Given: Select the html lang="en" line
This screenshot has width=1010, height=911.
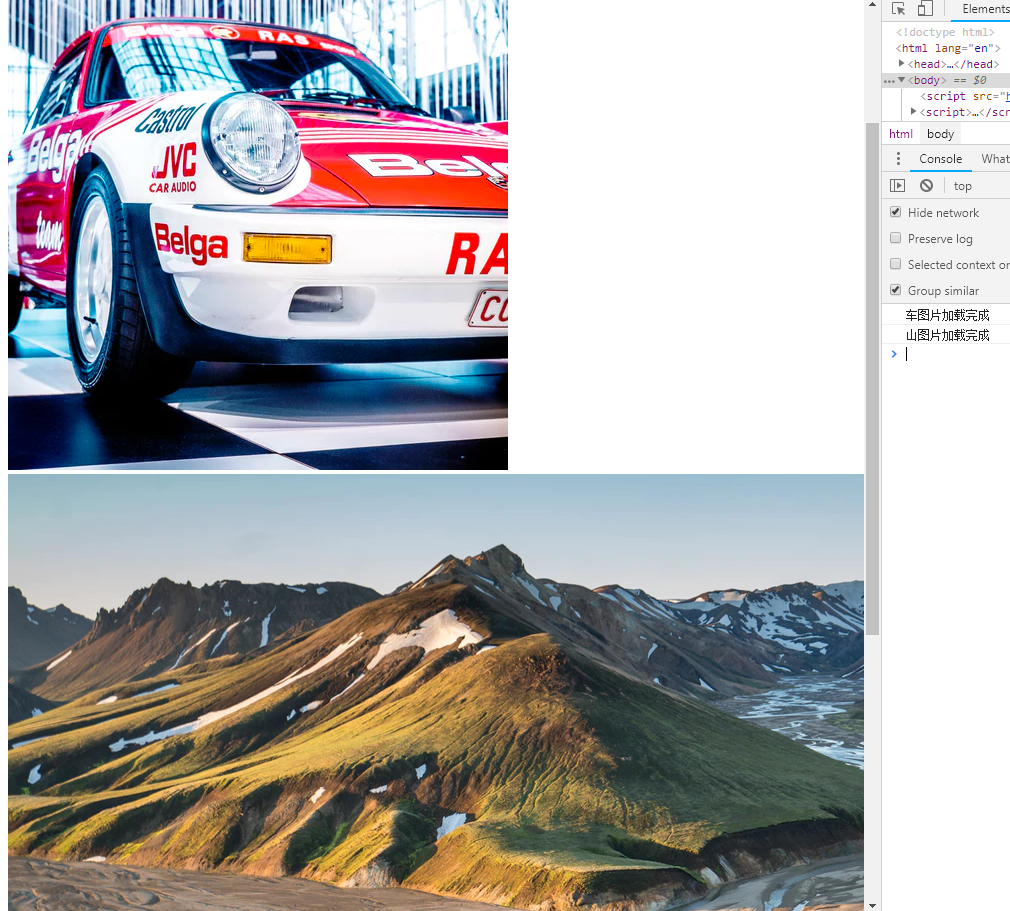Looking at the screenshot, I should point(948,48).
